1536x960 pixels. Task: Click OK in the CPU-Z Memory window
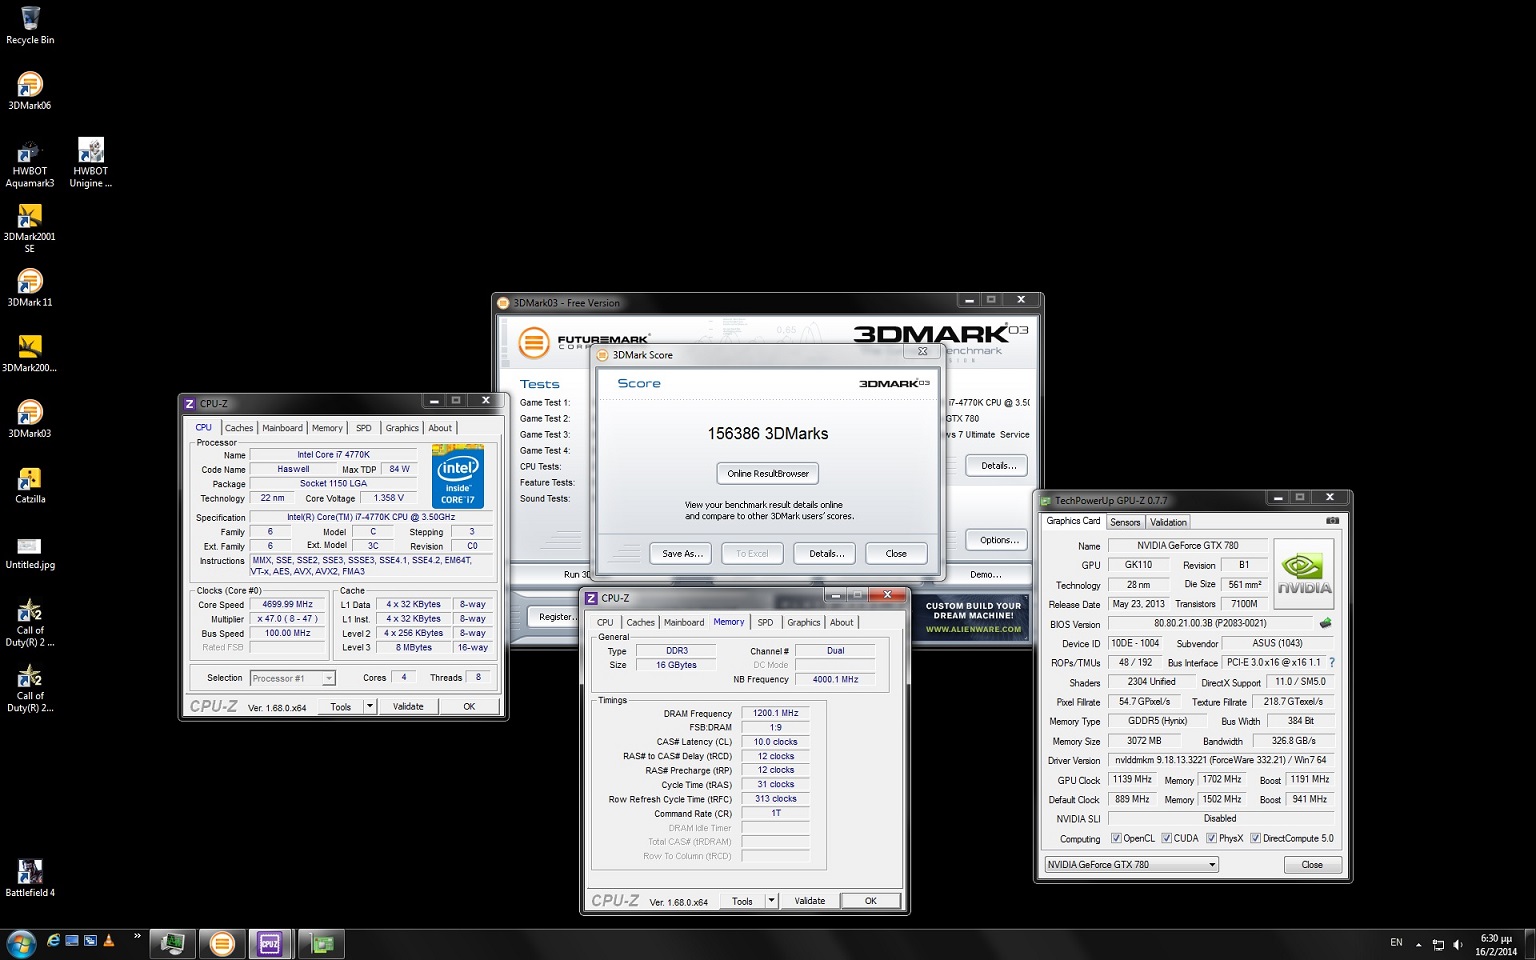point(870,901)
